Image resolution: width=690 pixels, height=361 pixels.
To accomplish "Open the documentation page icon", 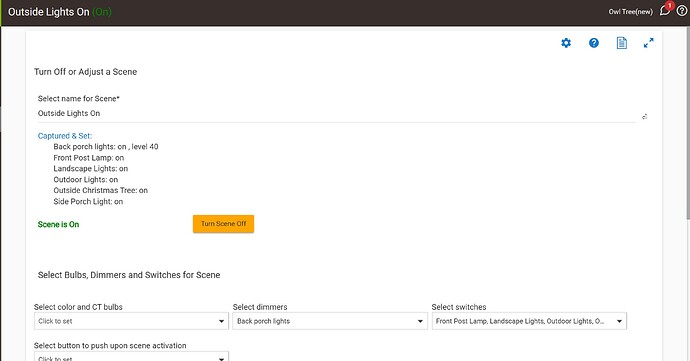I will pos(621,43).
